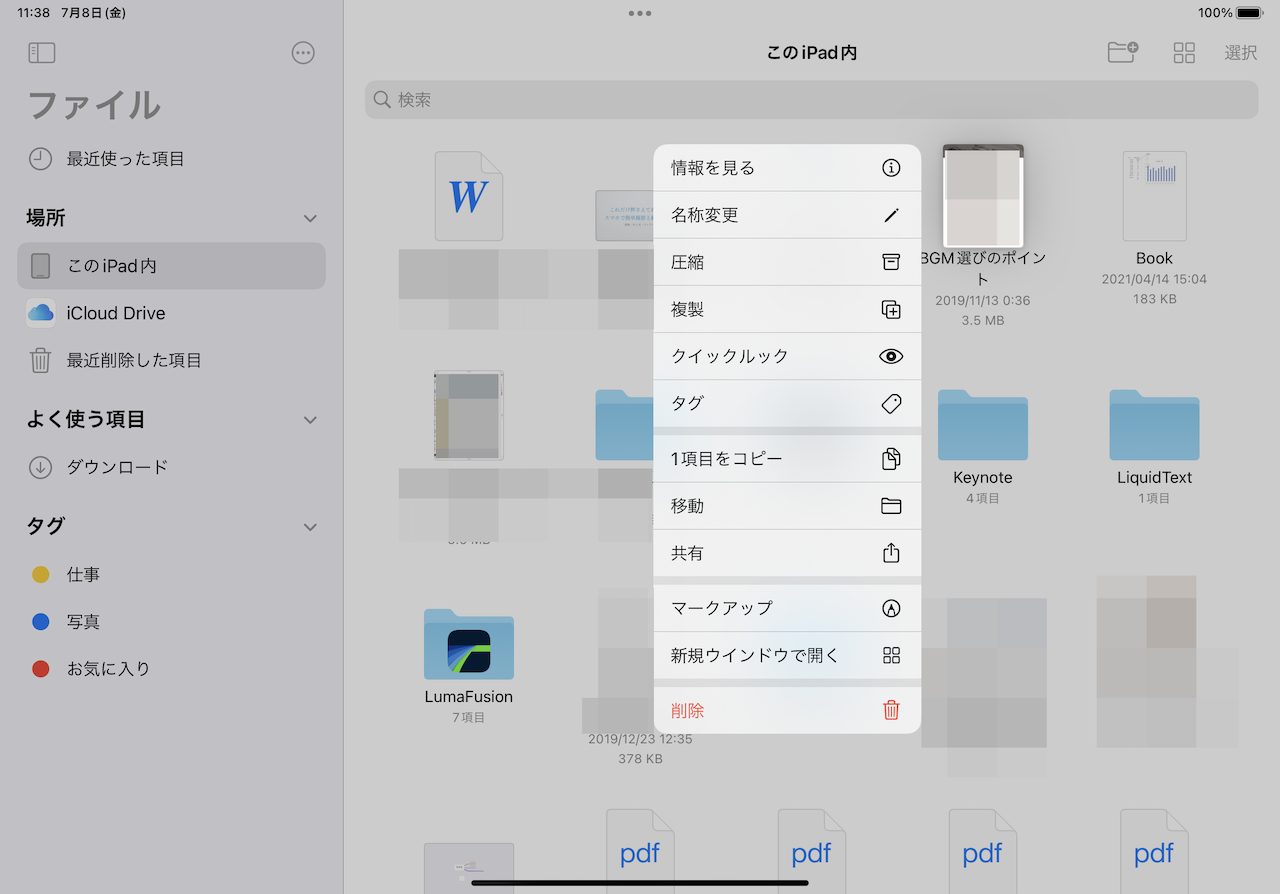Click the selected file preview thumbnail
The height and width of the screenshot is (894, 1280).
tap(983, 196)
